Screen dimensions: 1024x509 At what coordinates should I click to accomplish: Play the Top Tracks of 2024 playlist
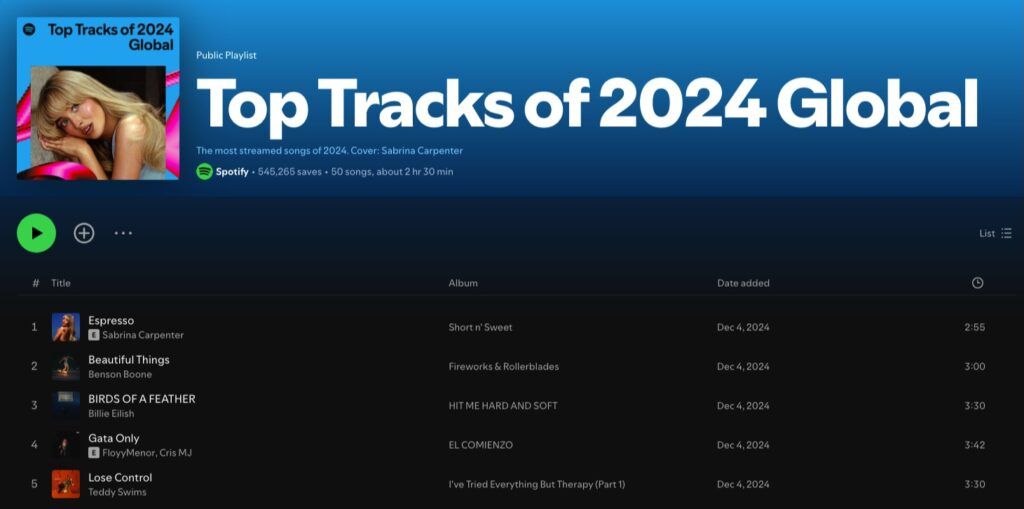click(x=37, y=233)
